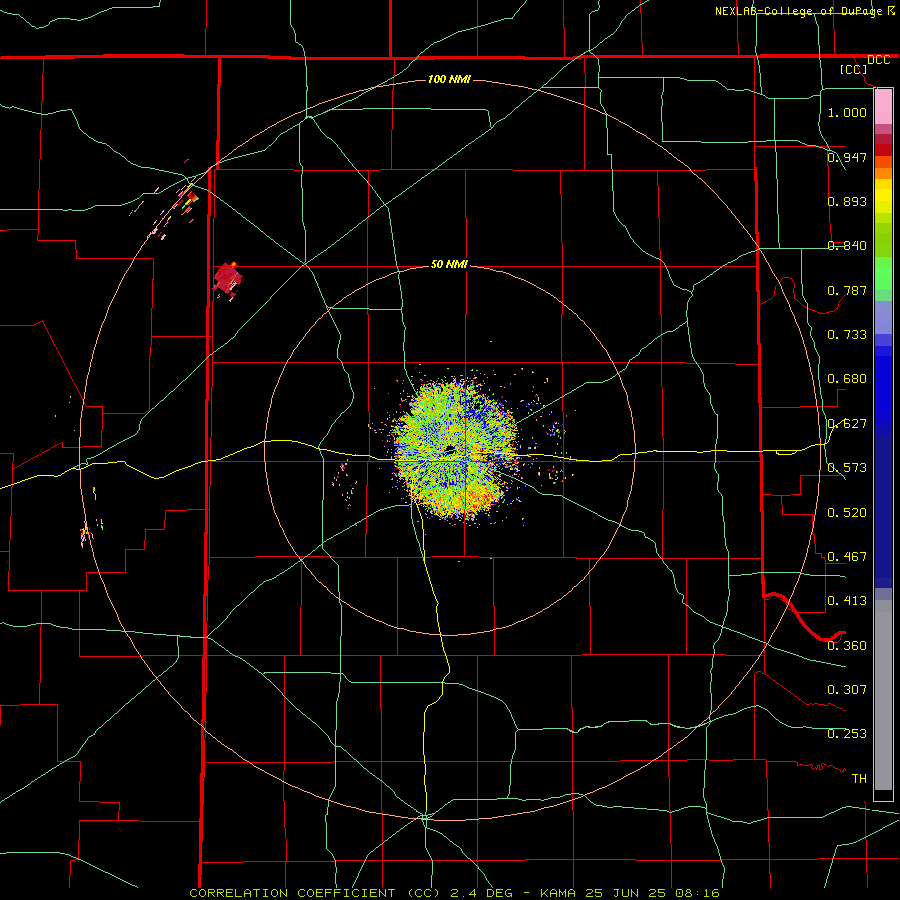Pick the pink segment of the color bar
The height and width of the screenshot is (900, 900).
click(883, 107)
